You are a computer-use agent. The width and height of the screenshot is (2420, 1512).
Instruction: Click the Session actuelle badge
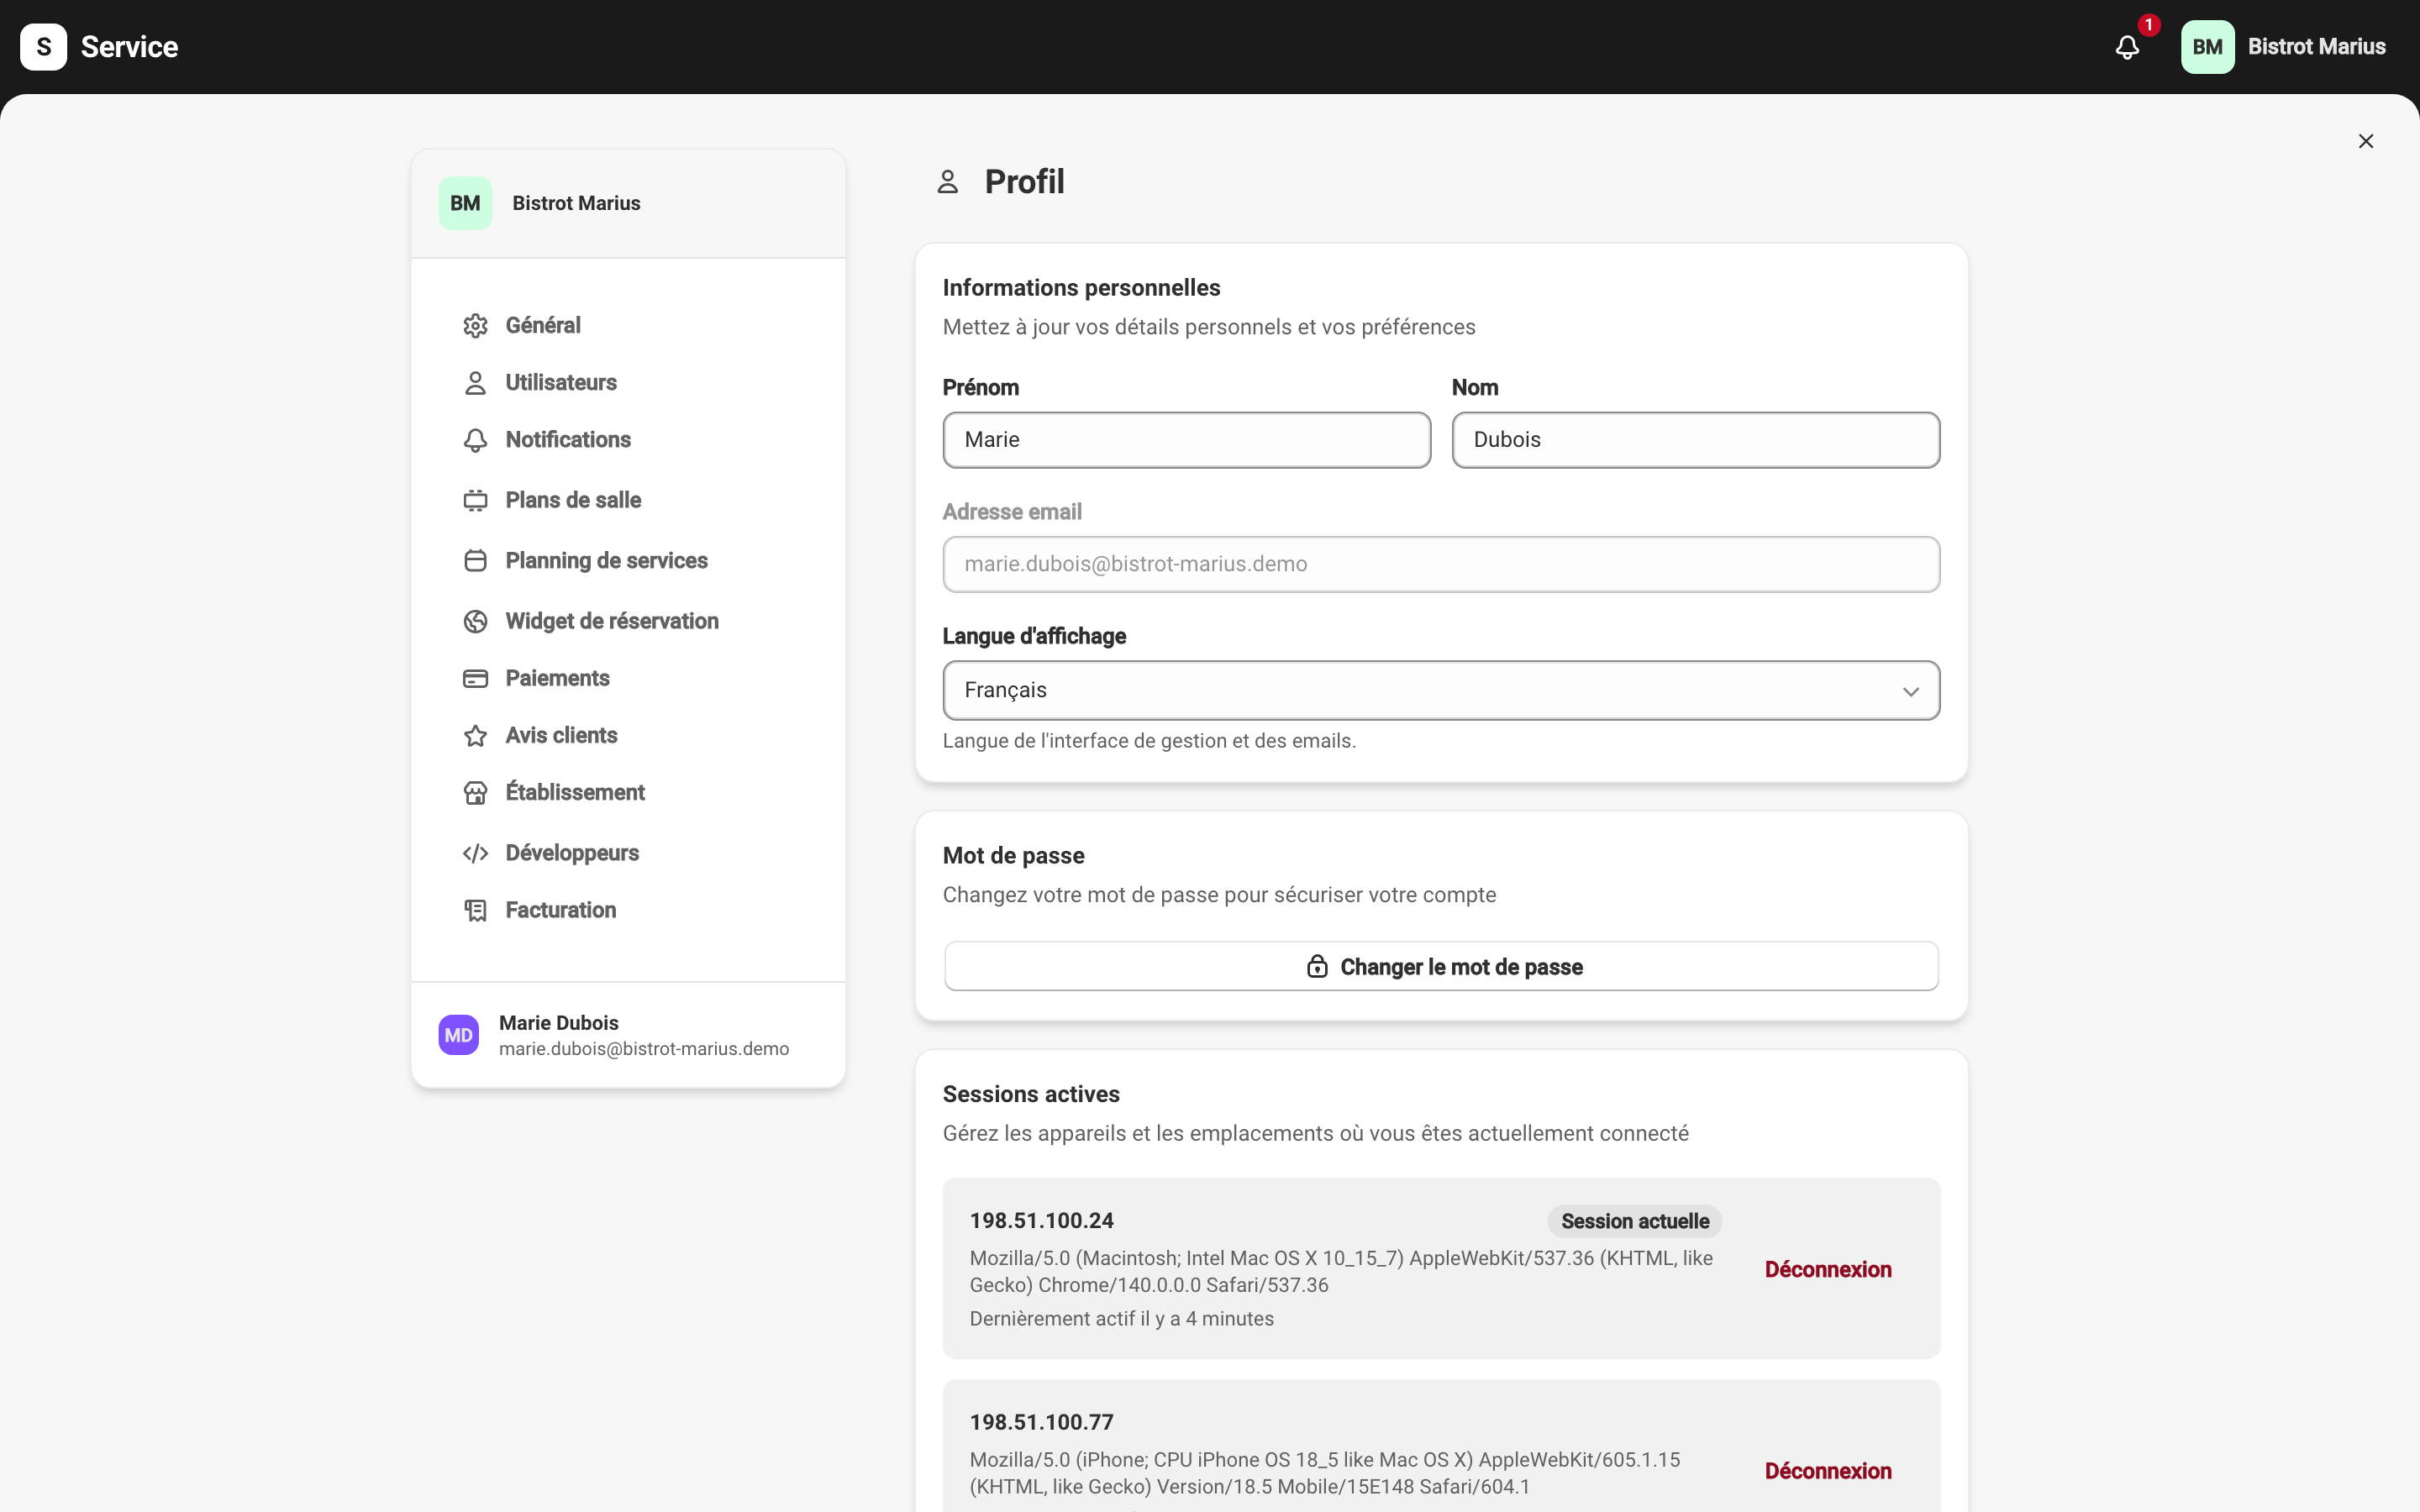coord(1634,1221)
